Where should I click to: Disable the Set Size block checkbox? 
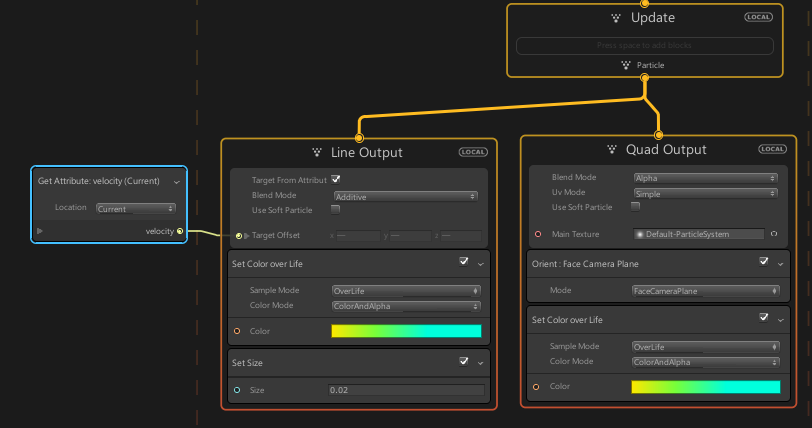point(463,361)
